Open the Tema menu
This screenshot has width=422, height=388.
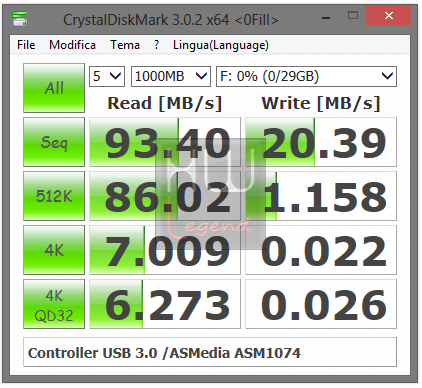(125, 45)
